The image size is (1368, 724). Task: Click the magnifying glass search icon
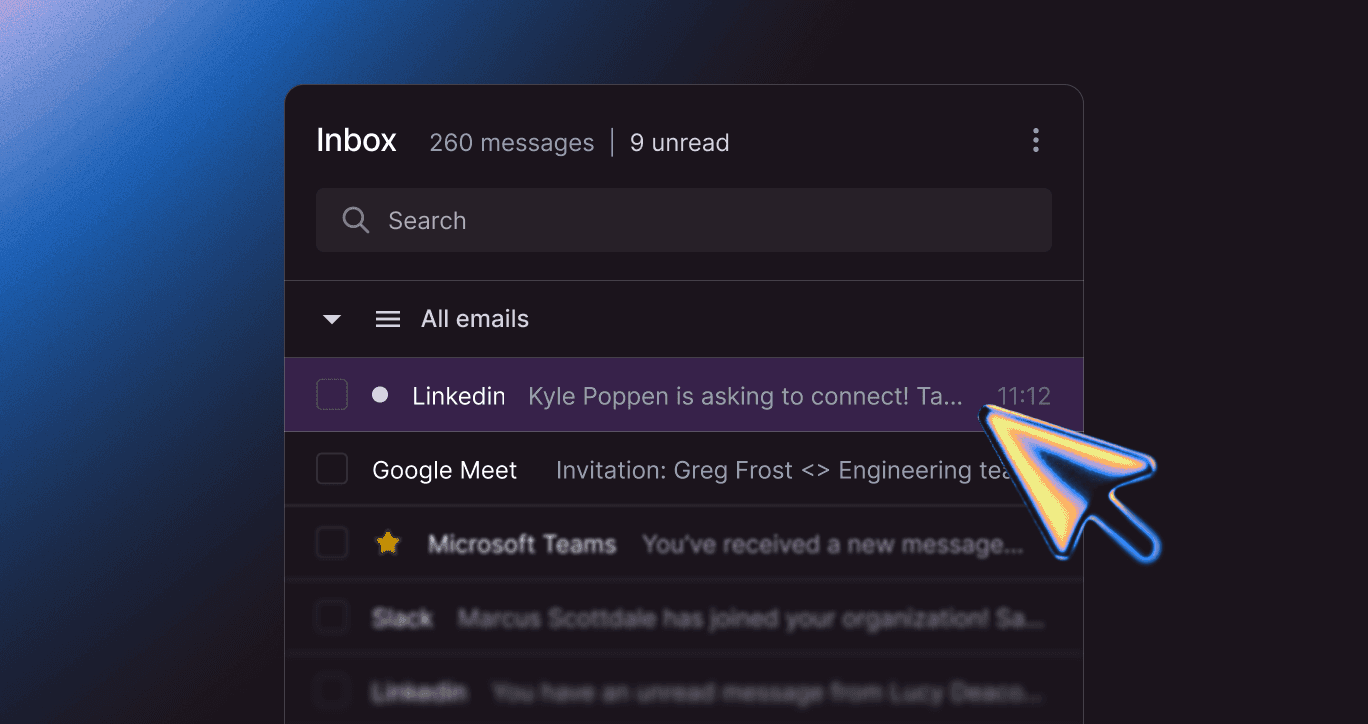[x=356, y=220]
